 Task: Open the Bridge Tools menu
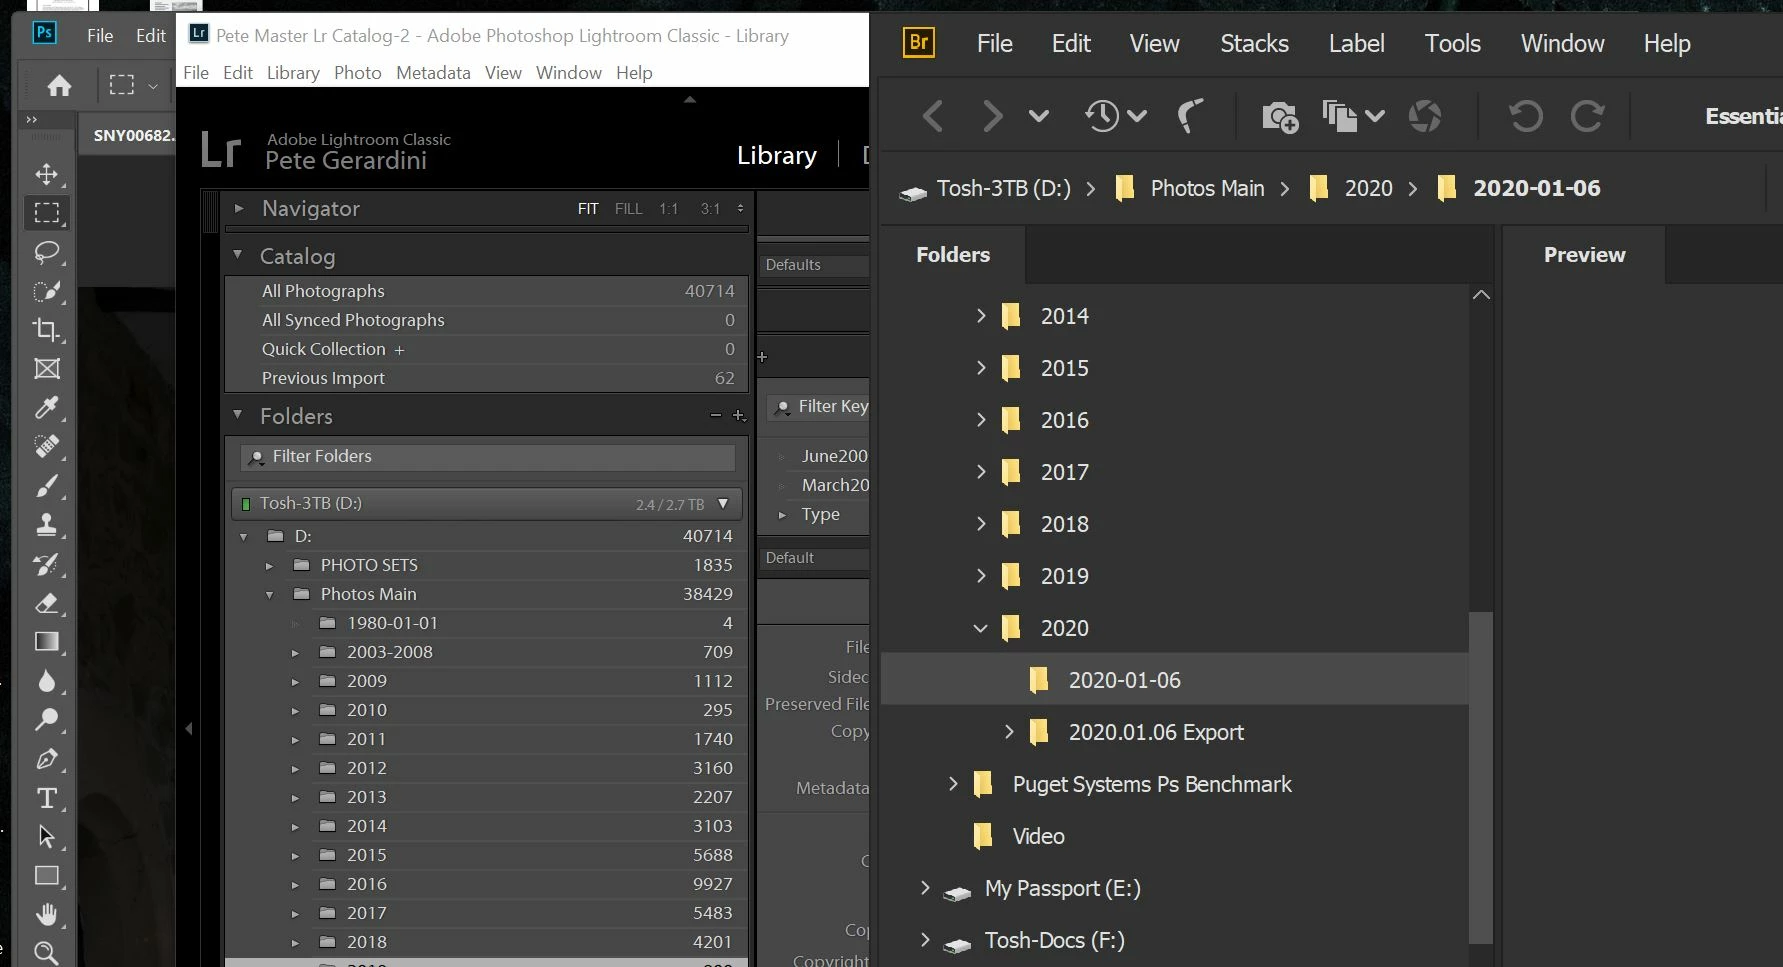coord(1452,44)
